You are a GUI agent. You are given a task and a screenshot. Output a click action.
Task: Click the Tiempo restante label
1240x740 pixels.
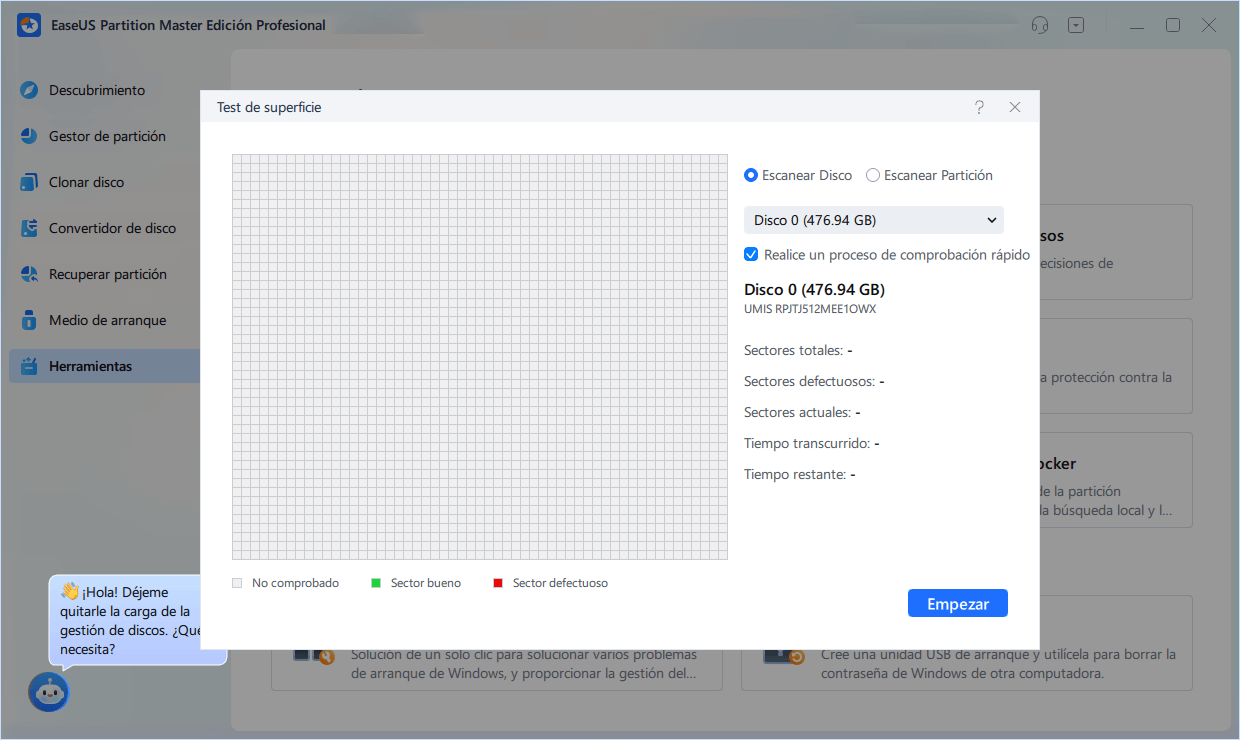pos(795,475)
